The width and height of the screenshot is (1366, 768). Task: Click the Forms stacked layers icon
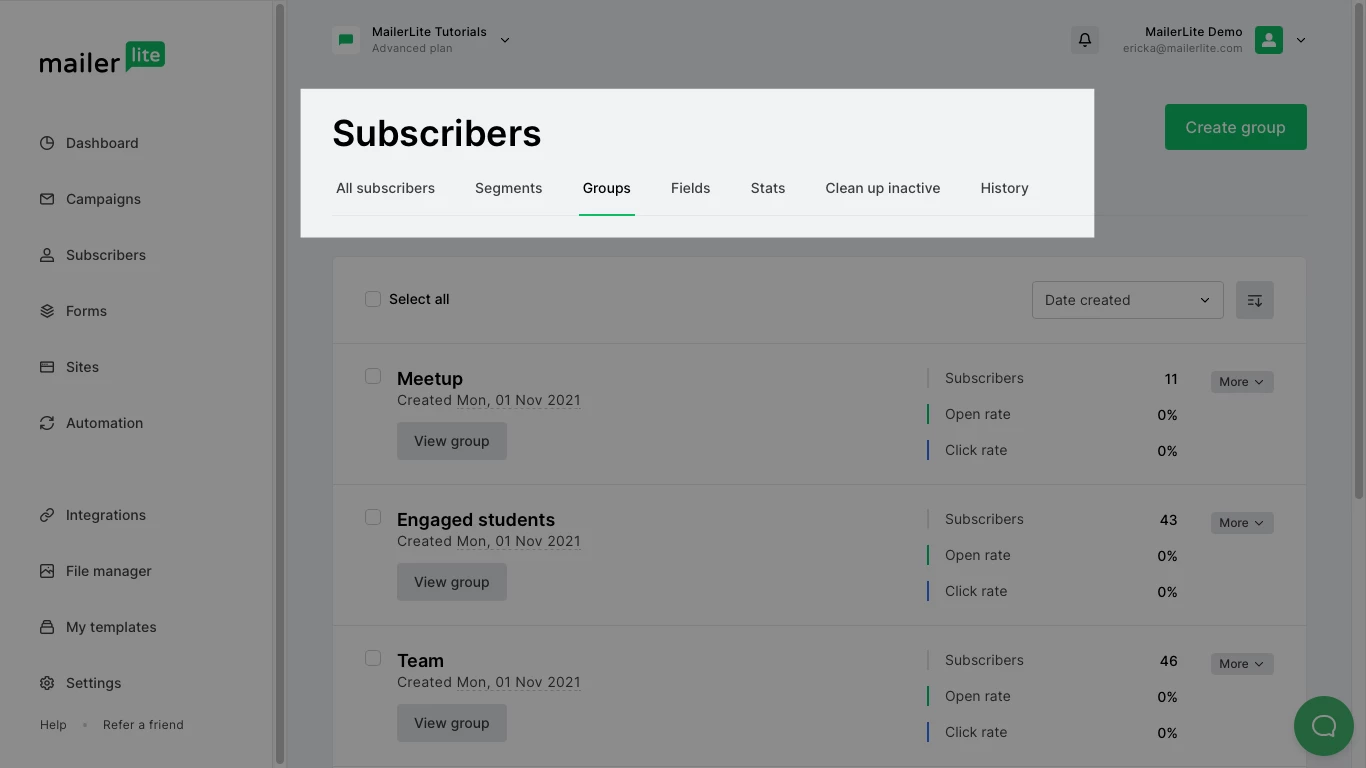click(47, 311)
